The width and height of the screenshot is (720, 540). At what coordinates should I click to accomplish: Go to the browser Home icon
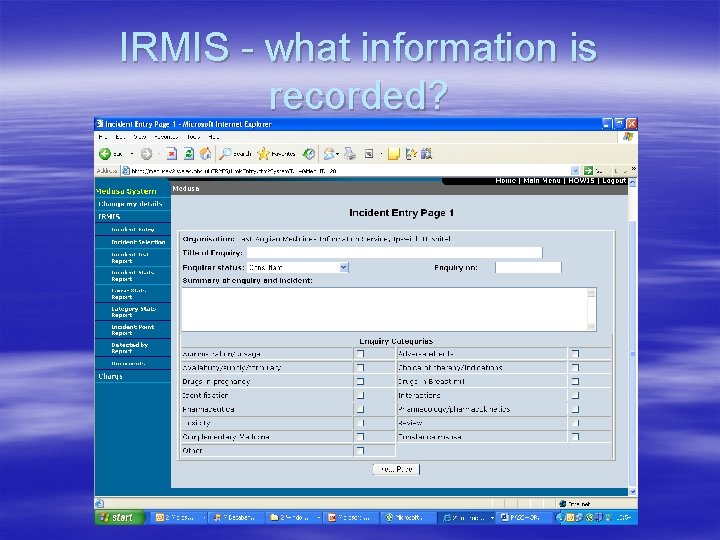(205, 154)
